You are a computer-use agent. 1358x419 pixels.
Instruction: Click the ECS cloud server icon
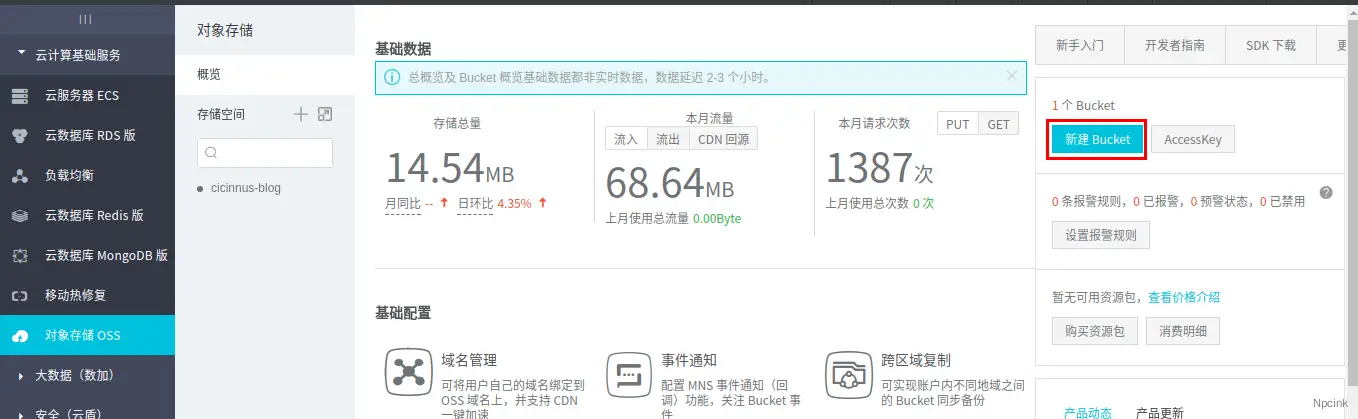(x=19, y=96)
